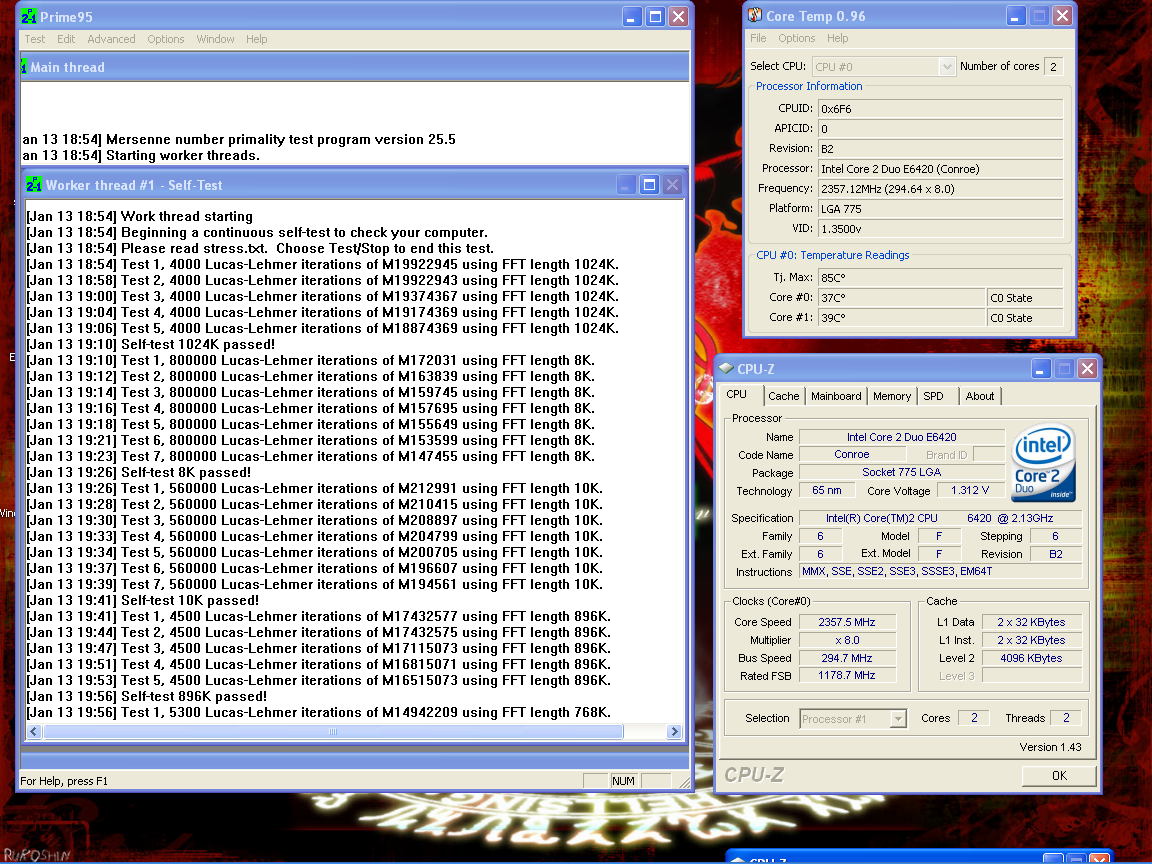Click the Core #1 temperature 39C°

(x=901, y=317)
